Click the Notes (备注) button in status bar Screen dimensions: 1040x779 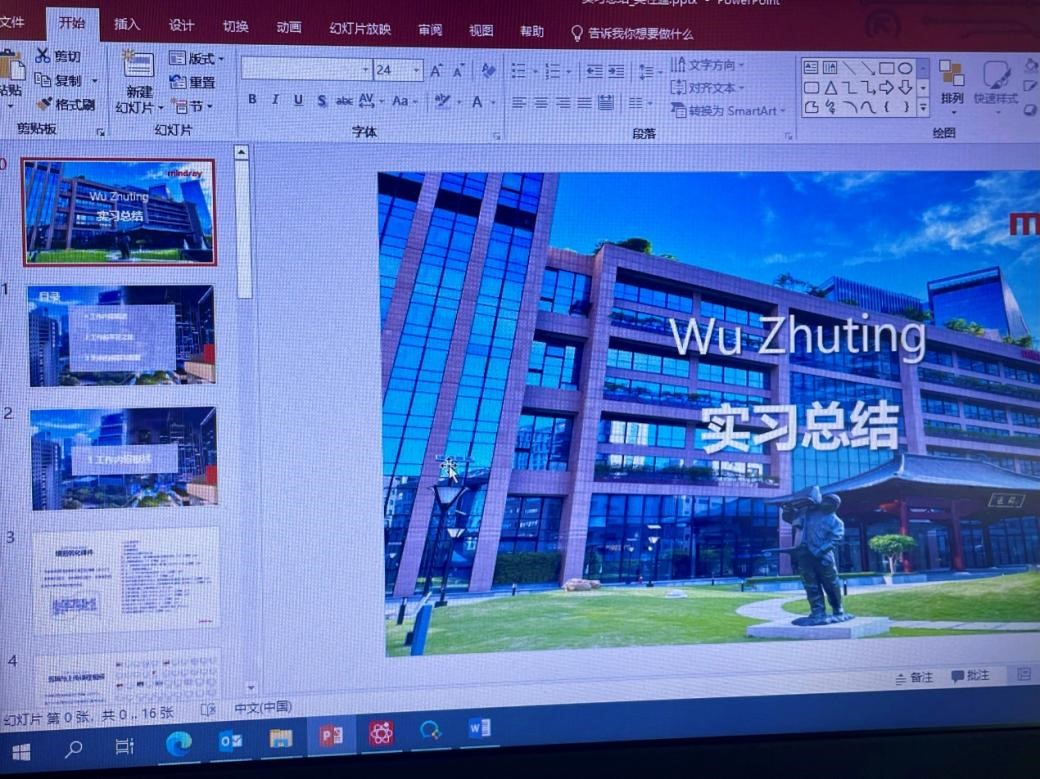point(913,677)
